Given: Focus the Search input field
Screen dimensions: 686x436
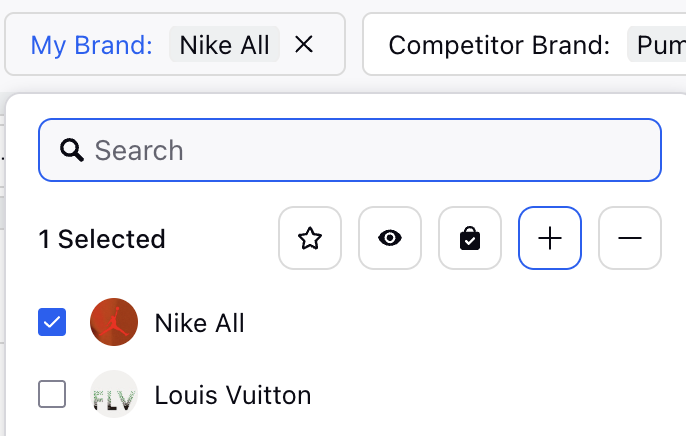Looking at the screenshot, I should tap(350, 150).
